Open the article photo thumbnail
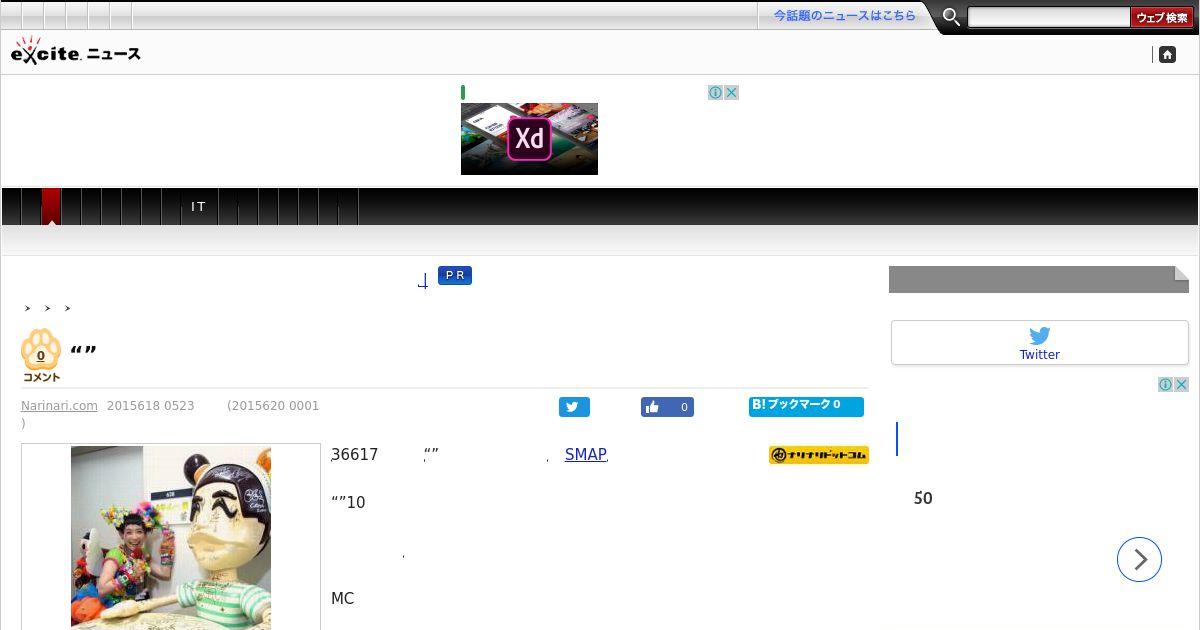 [171, 538]
